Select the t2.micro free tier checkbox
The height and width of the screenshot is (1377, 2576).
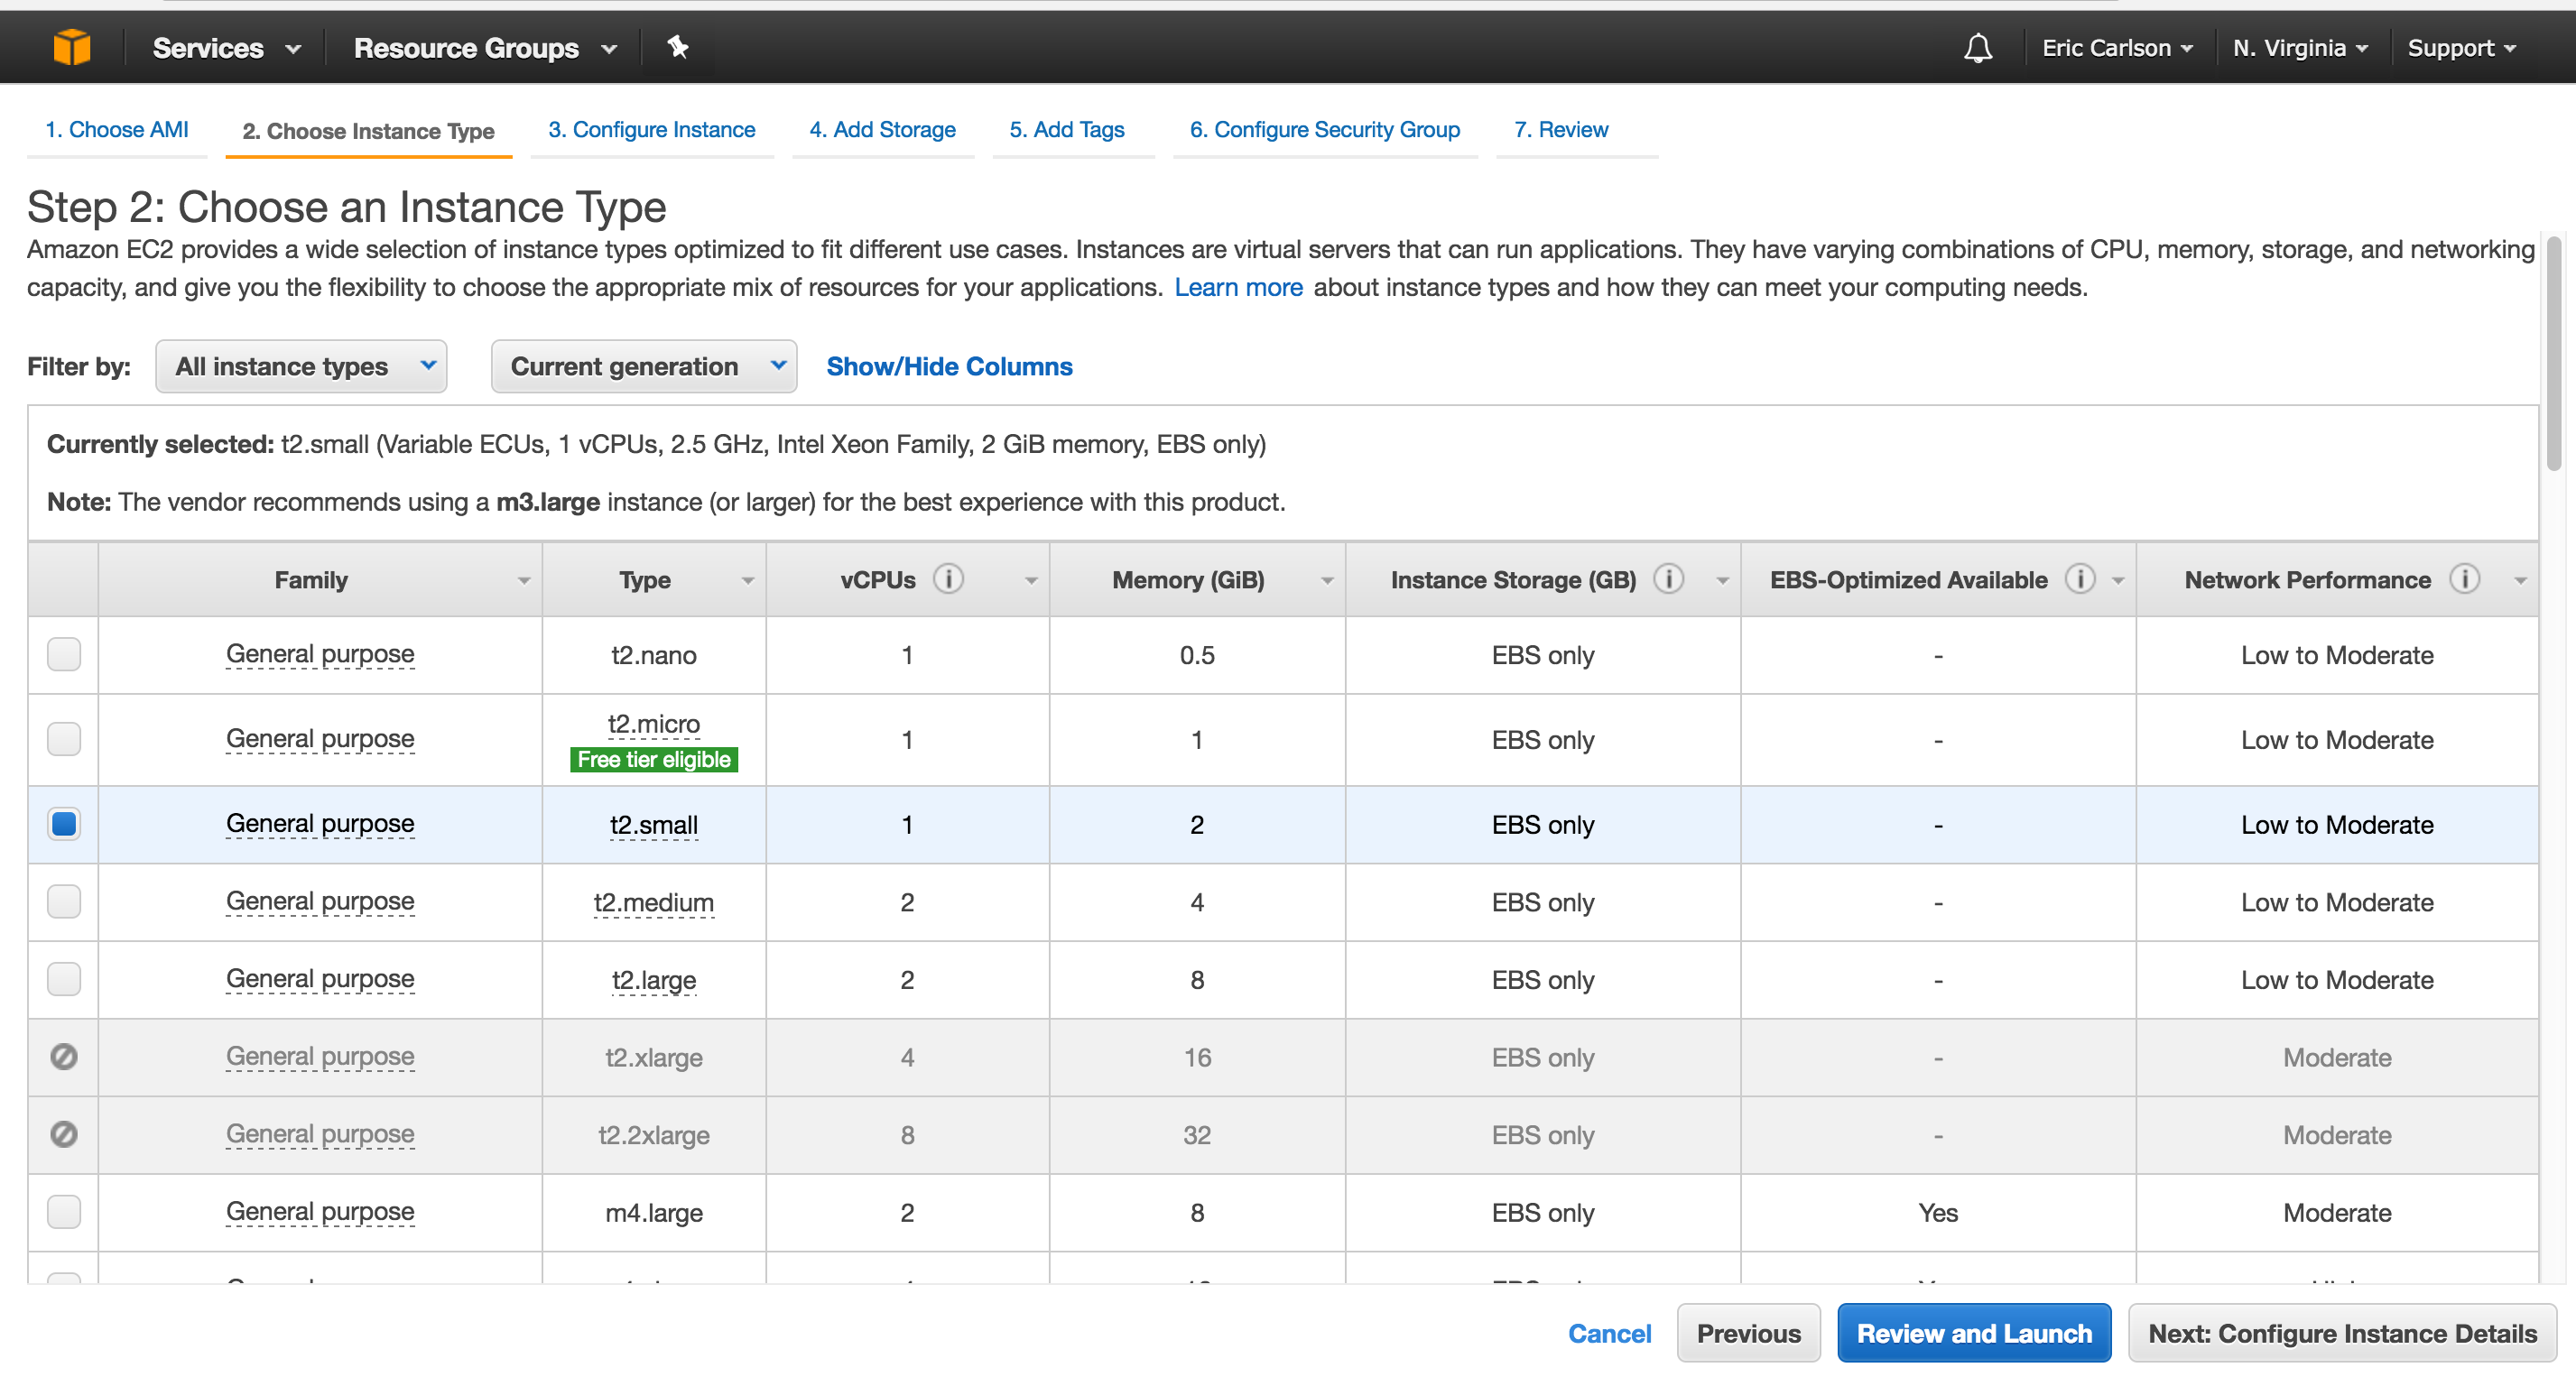point(63,738)
